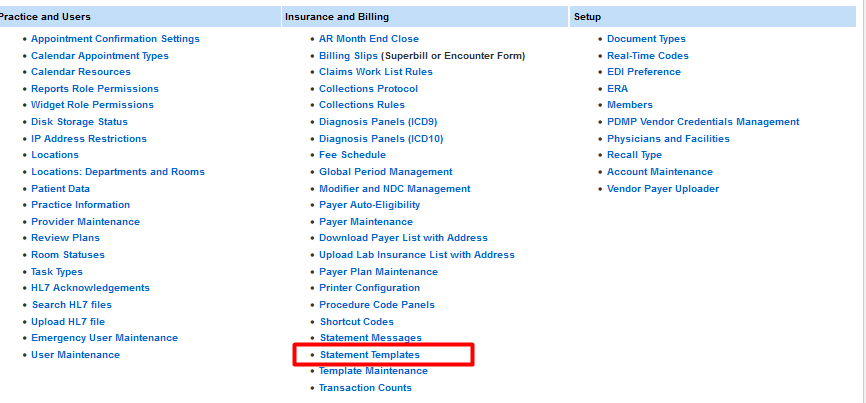The height and width of the screenshot is (403, 866).
Task: Open Provider Maintenance link
Action: point(85,222)
